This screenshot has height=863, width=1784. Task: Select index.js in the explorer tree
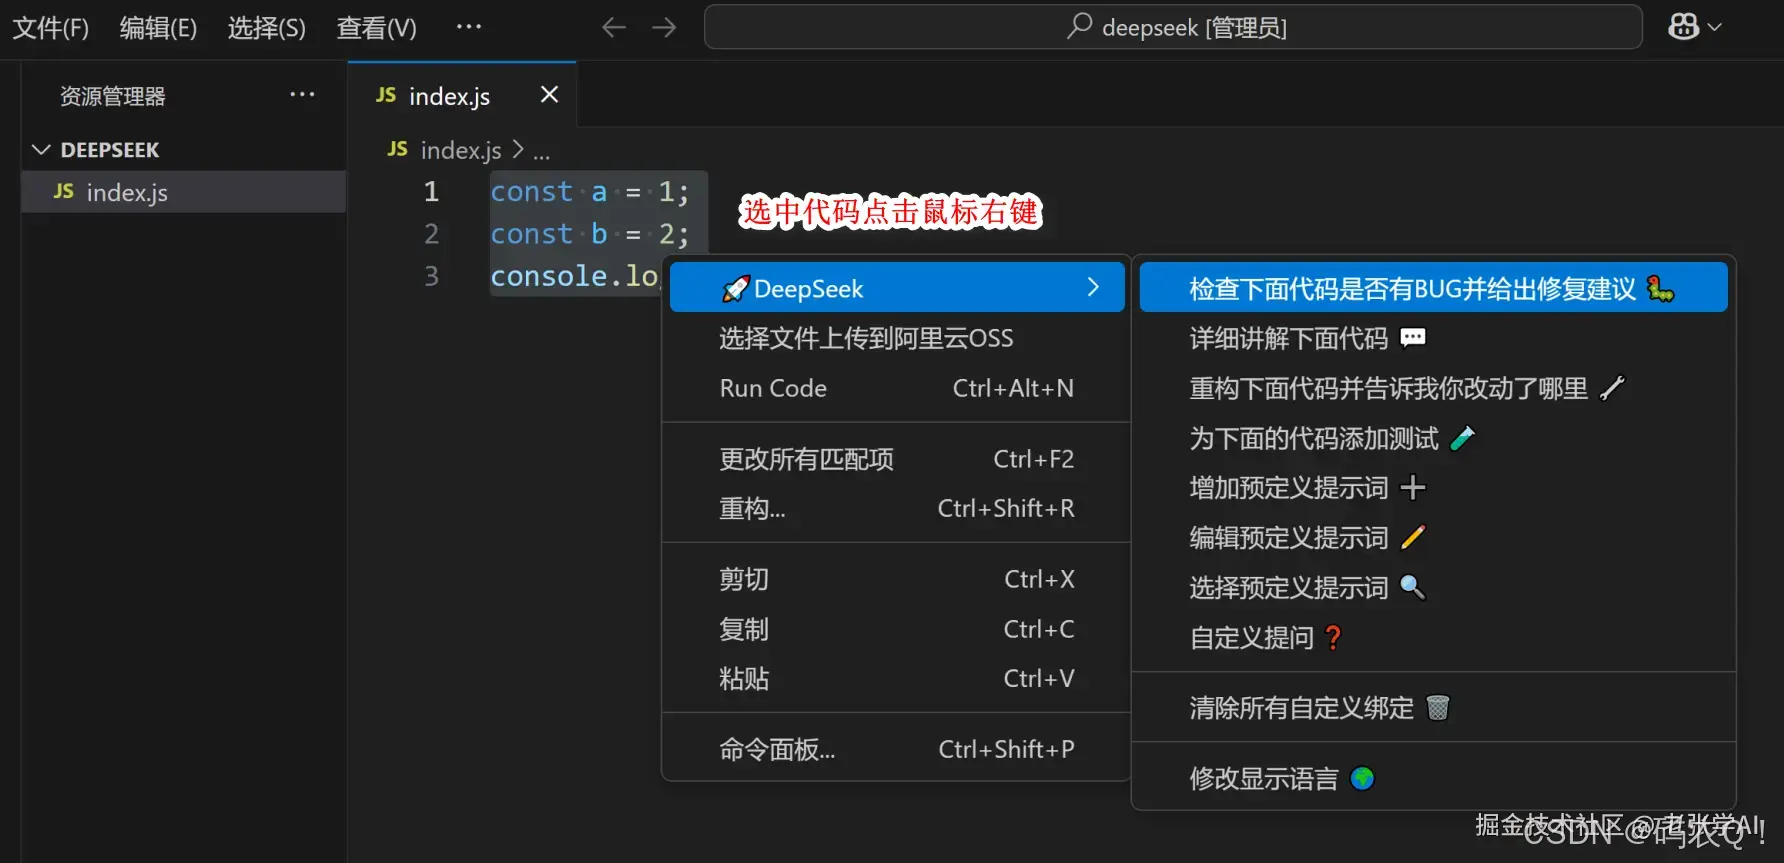(184, 192)
